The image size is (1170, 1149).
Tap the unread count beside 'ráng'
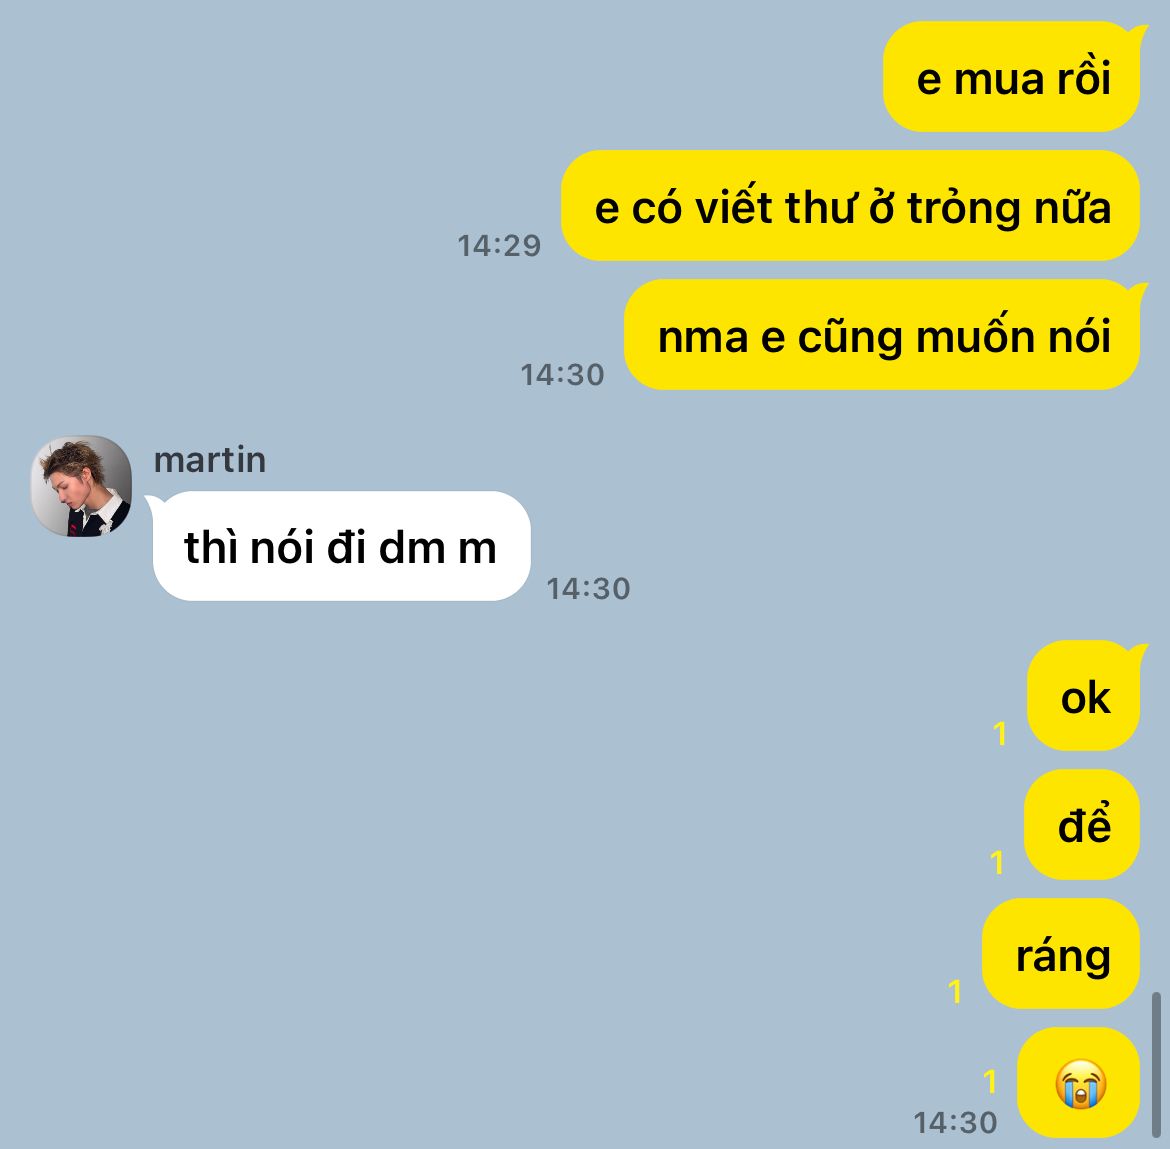(x=955, y=992)
